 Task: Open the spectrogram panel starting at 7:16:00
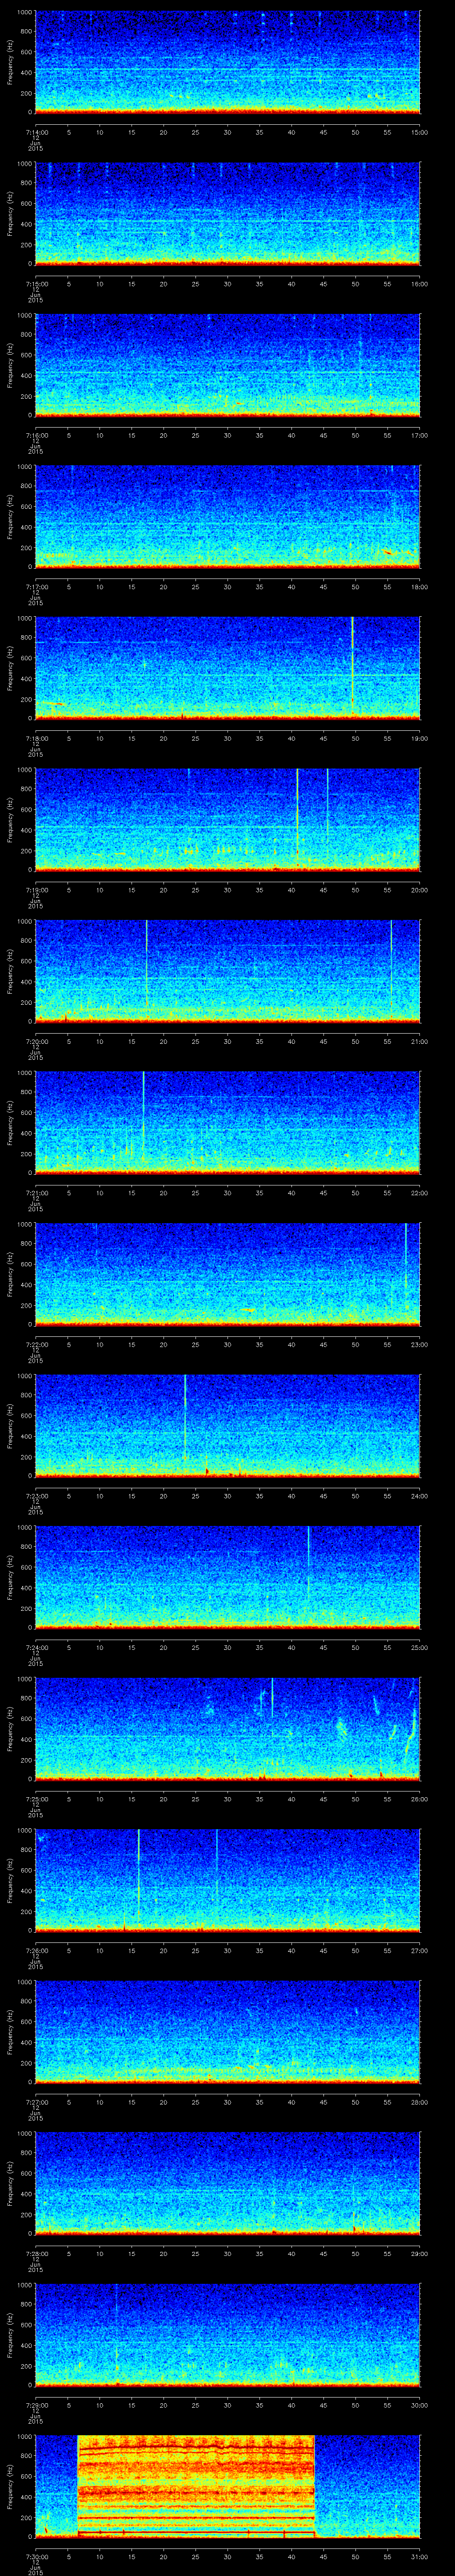click(227, 365)
